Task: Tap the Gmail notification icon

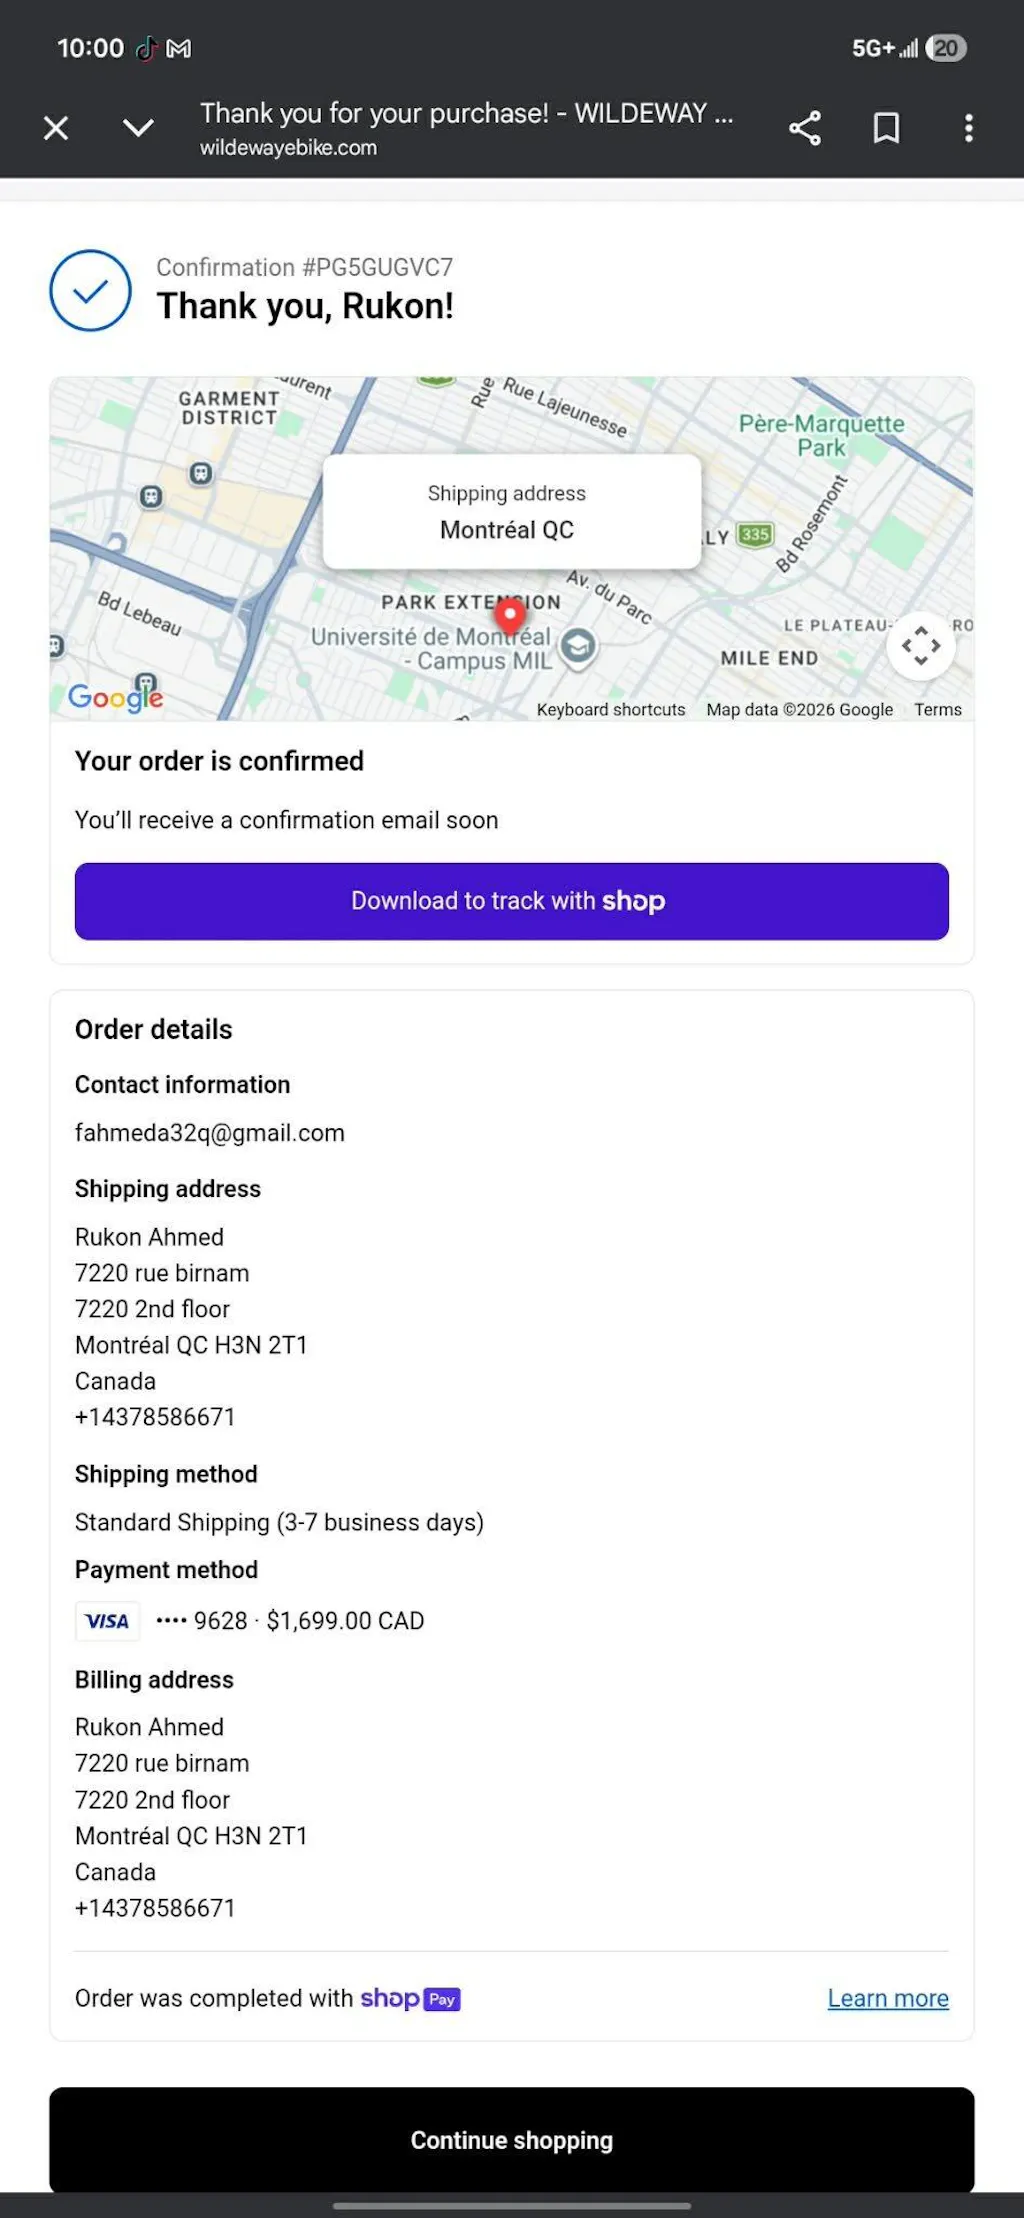Action: tap(179, 48)
